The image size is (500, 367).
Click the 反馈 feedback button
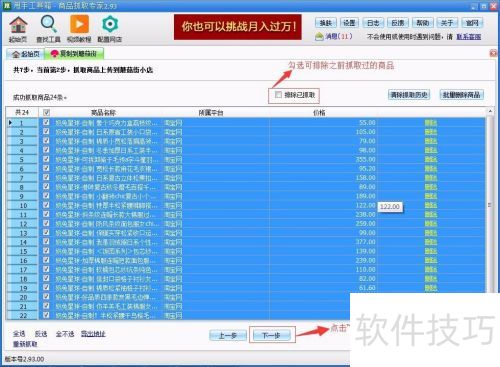[398, 23]
